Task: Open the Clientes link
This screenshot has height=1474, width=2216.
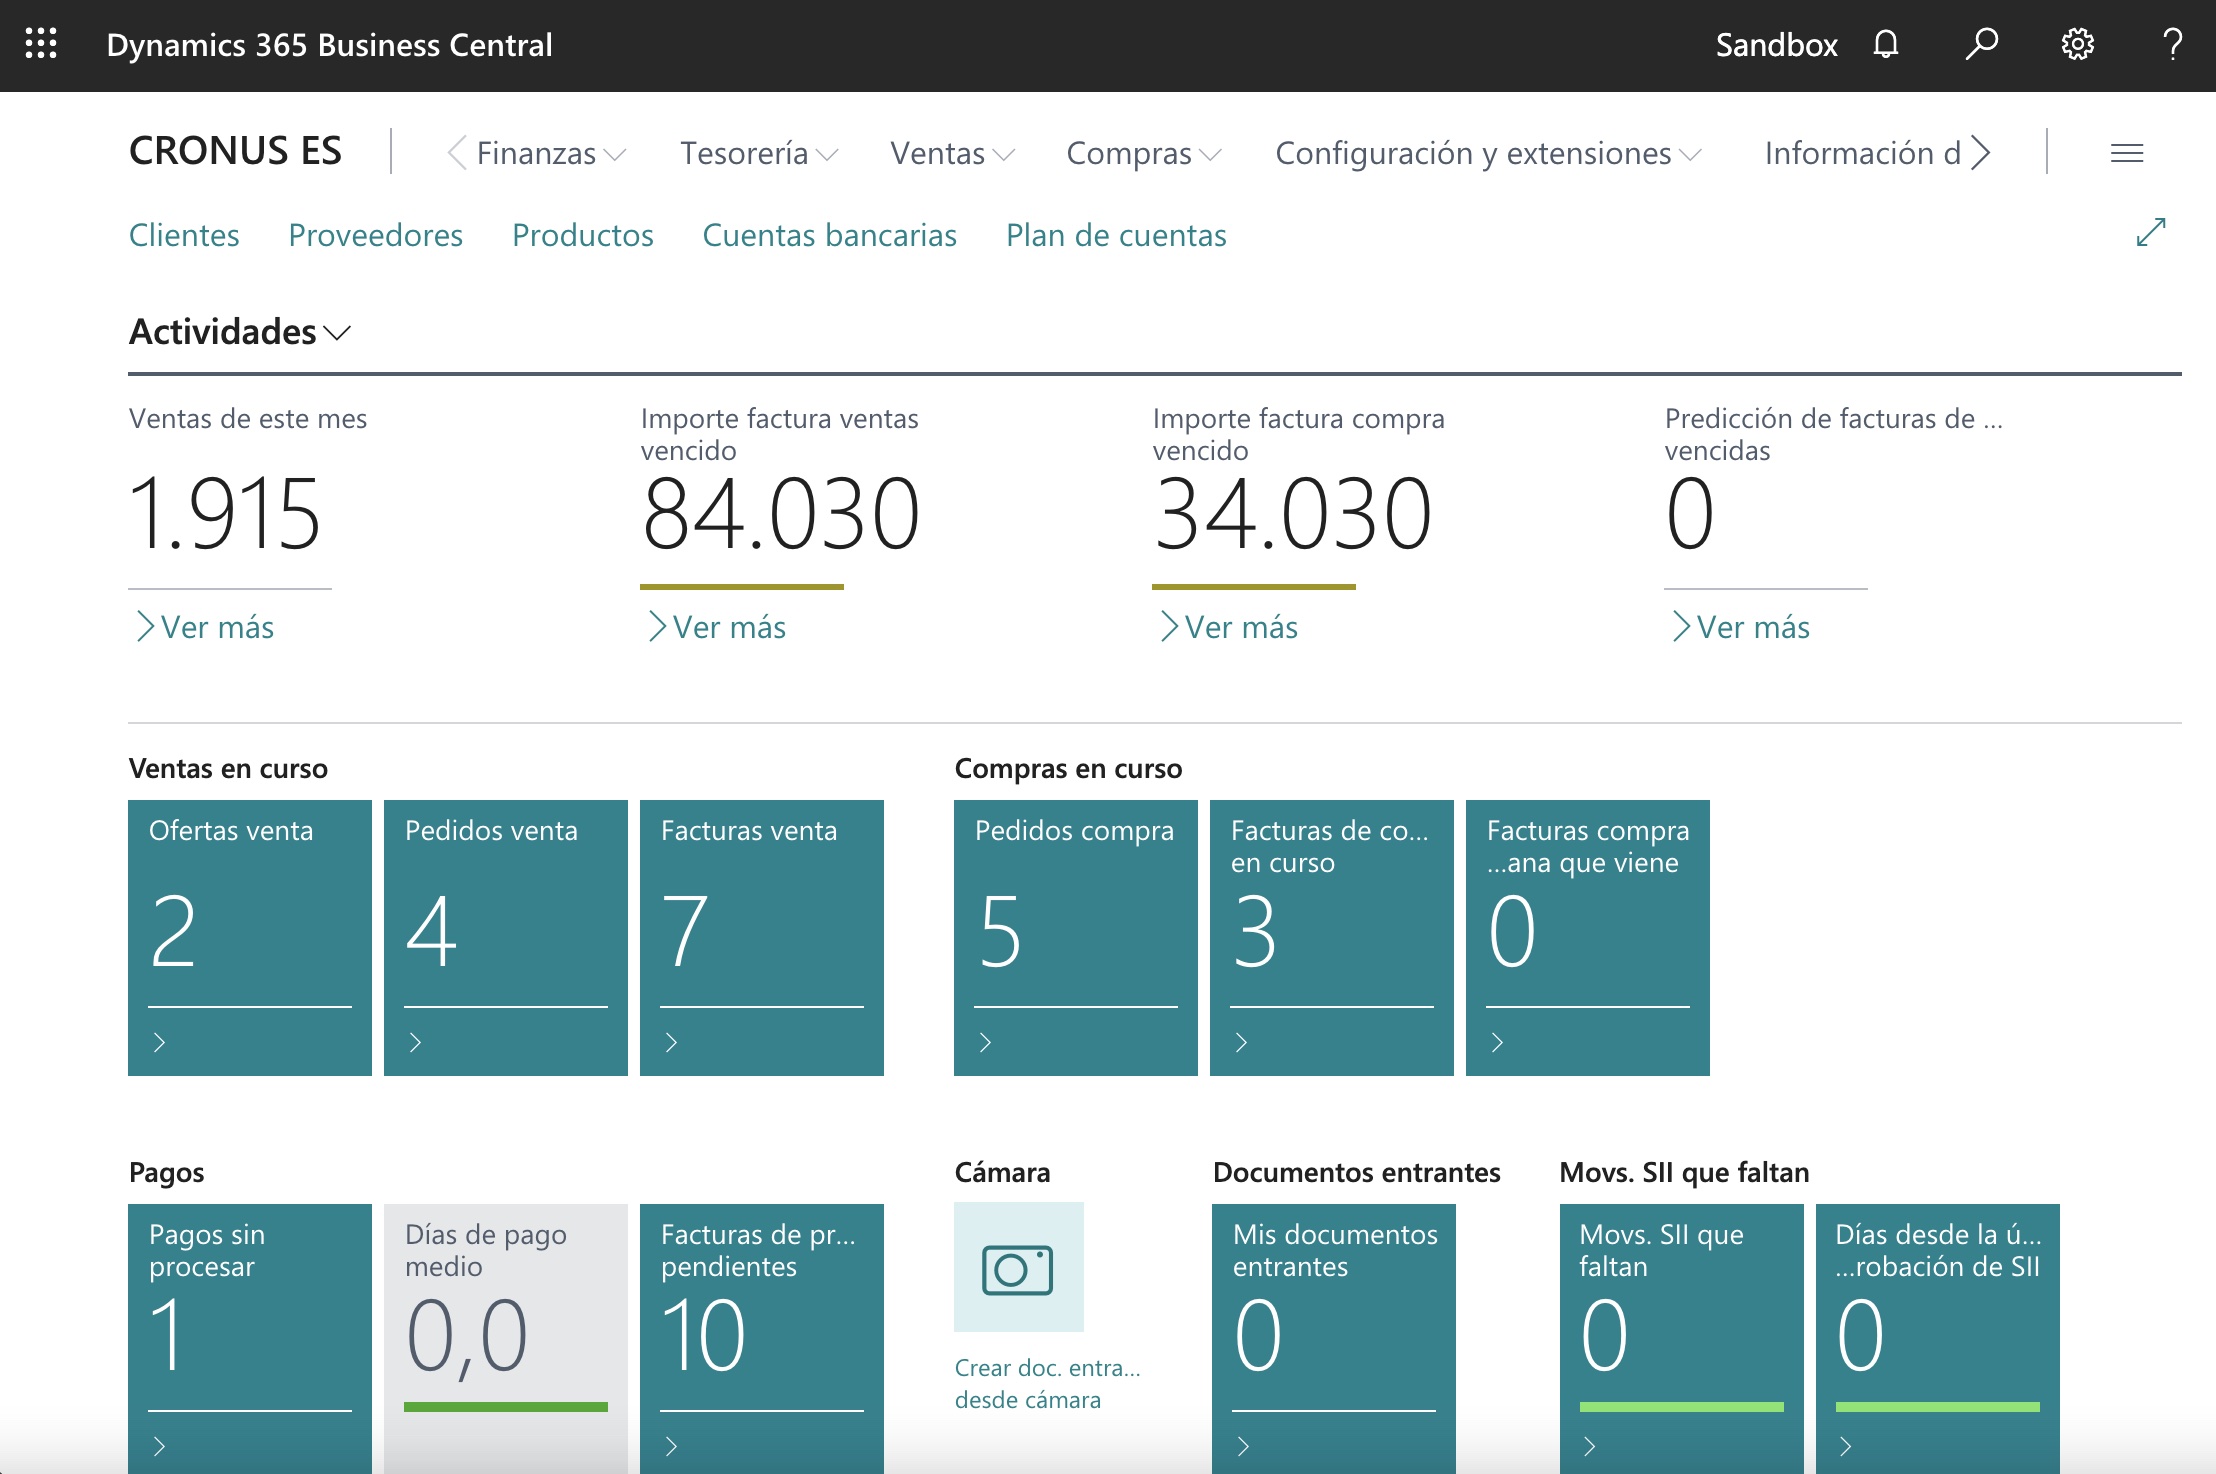Action: tap(184, 235)
